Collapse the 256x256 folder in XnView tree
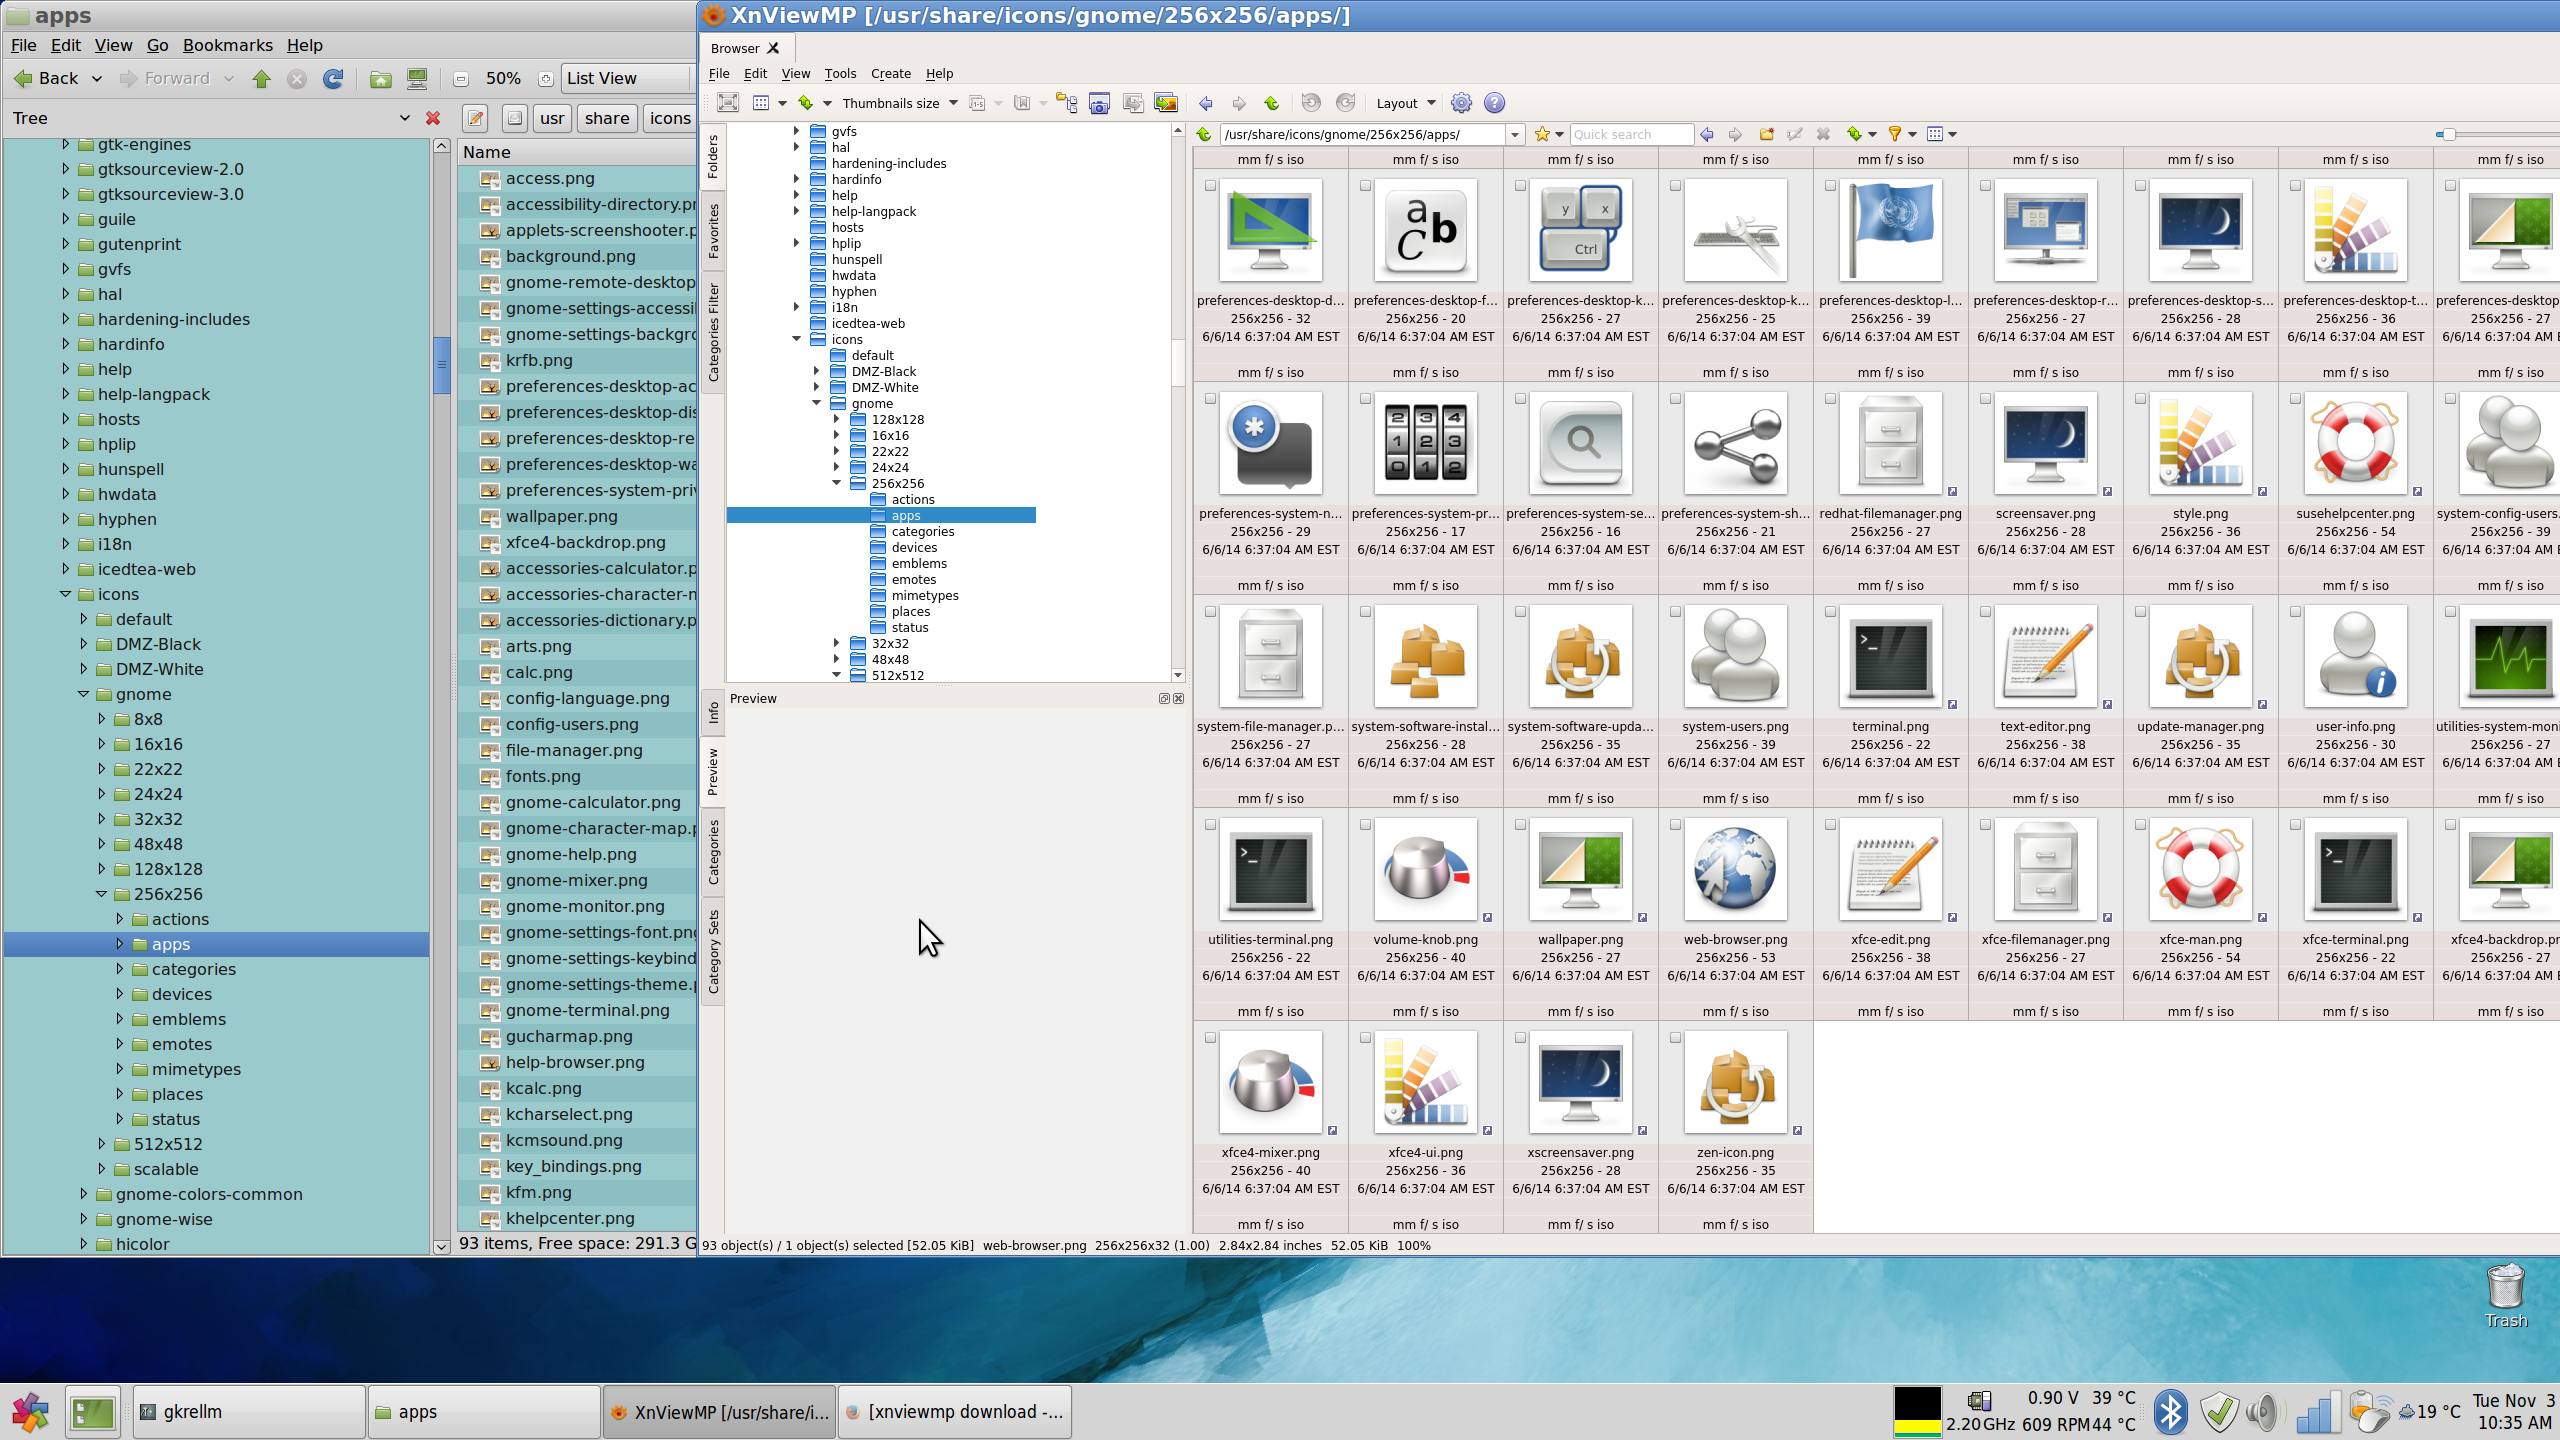Screen dimensions: 2560x1440 click(837, 483)
